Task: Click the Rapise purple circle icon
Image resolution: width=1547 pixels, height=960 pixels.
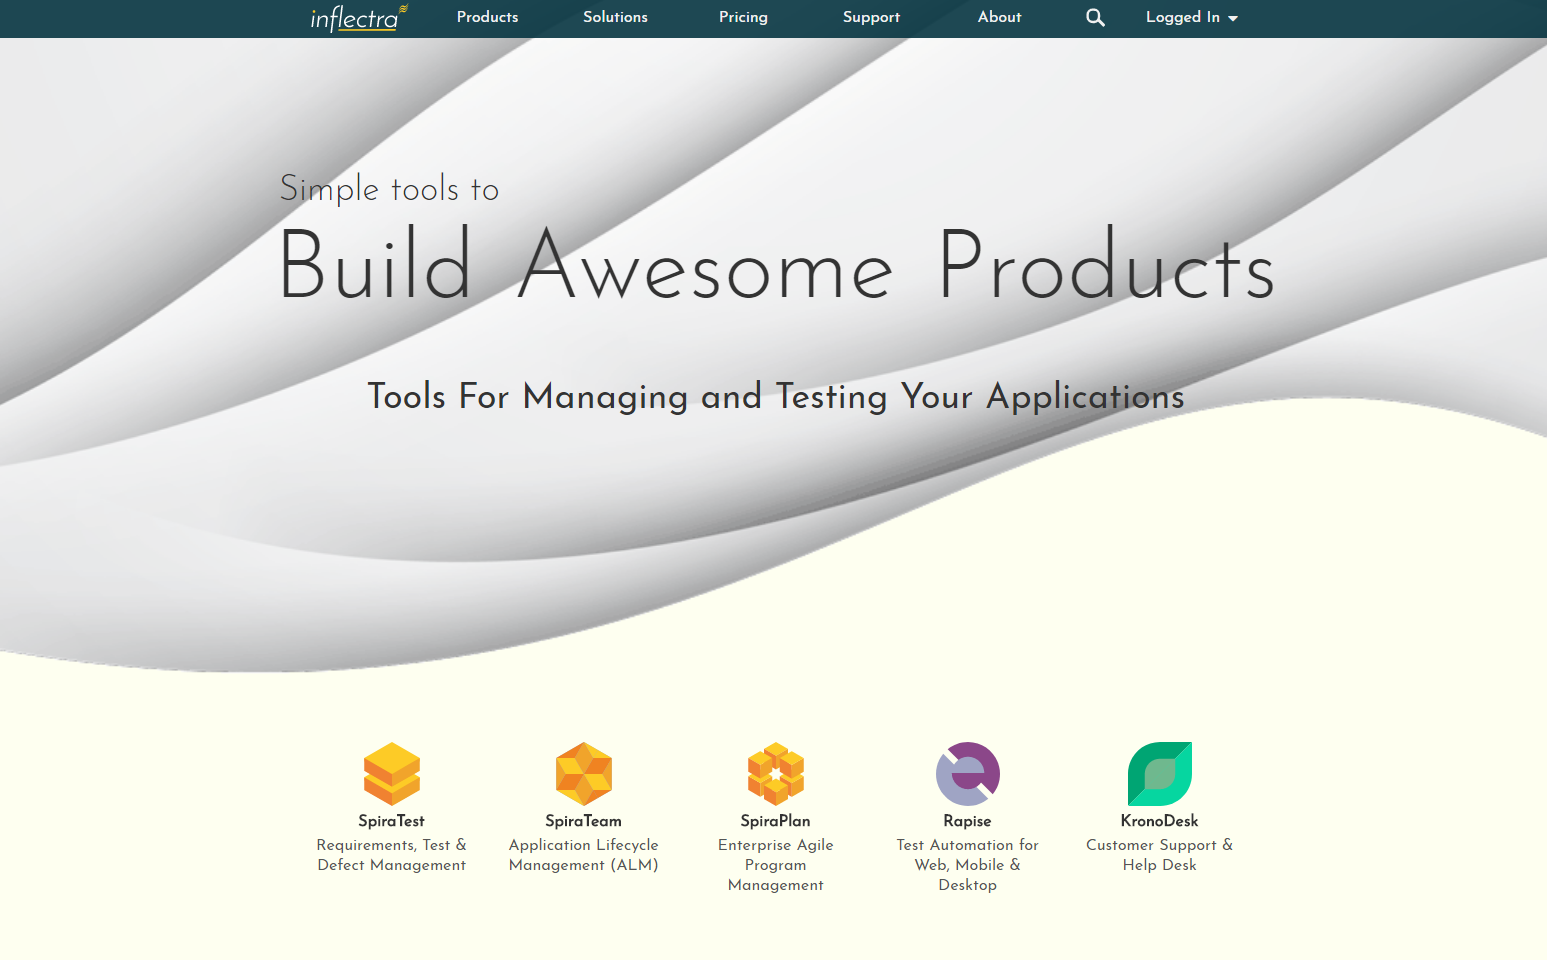Action: coord(967,773)
